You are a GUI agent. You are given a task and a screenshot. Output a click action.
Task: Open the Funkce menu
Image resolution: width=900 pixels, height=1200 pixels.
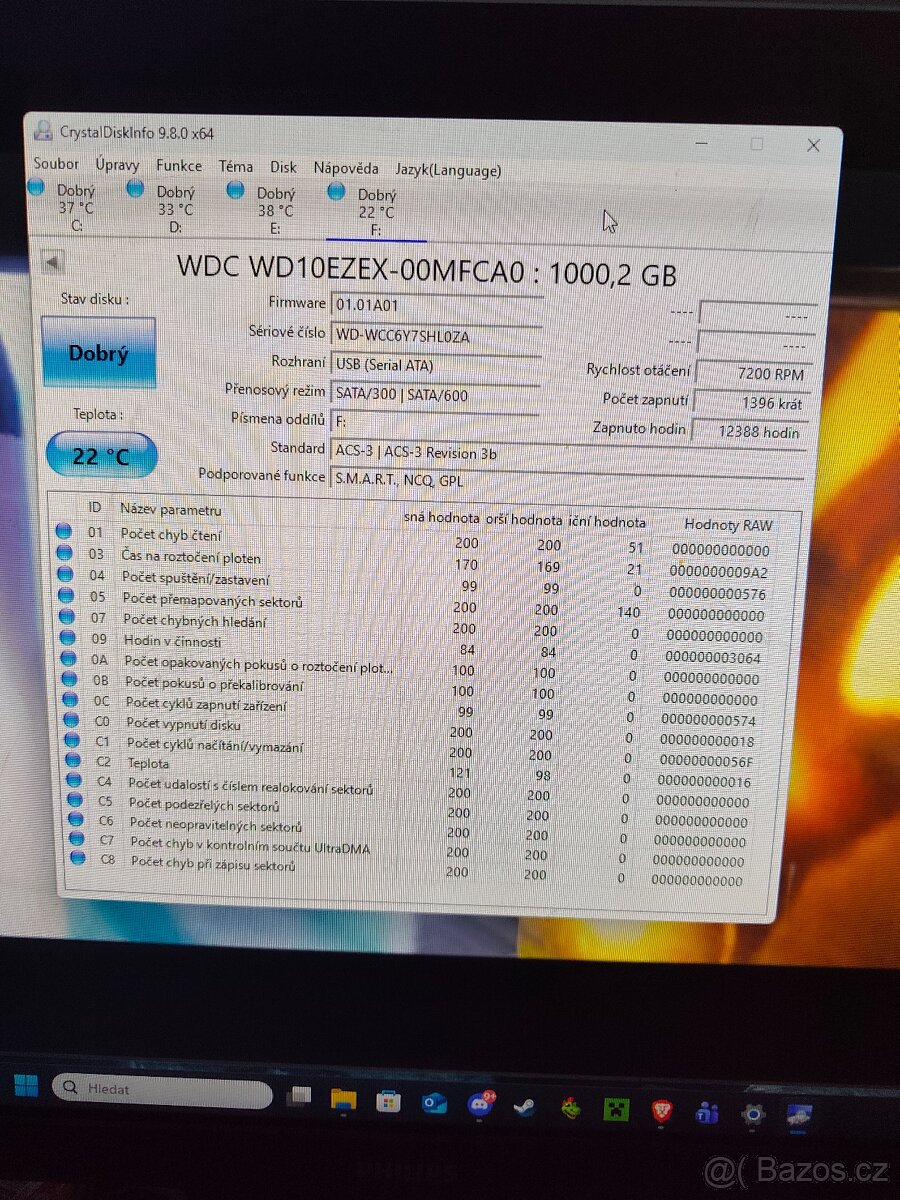pyautogui.click(x=179, y=164)
